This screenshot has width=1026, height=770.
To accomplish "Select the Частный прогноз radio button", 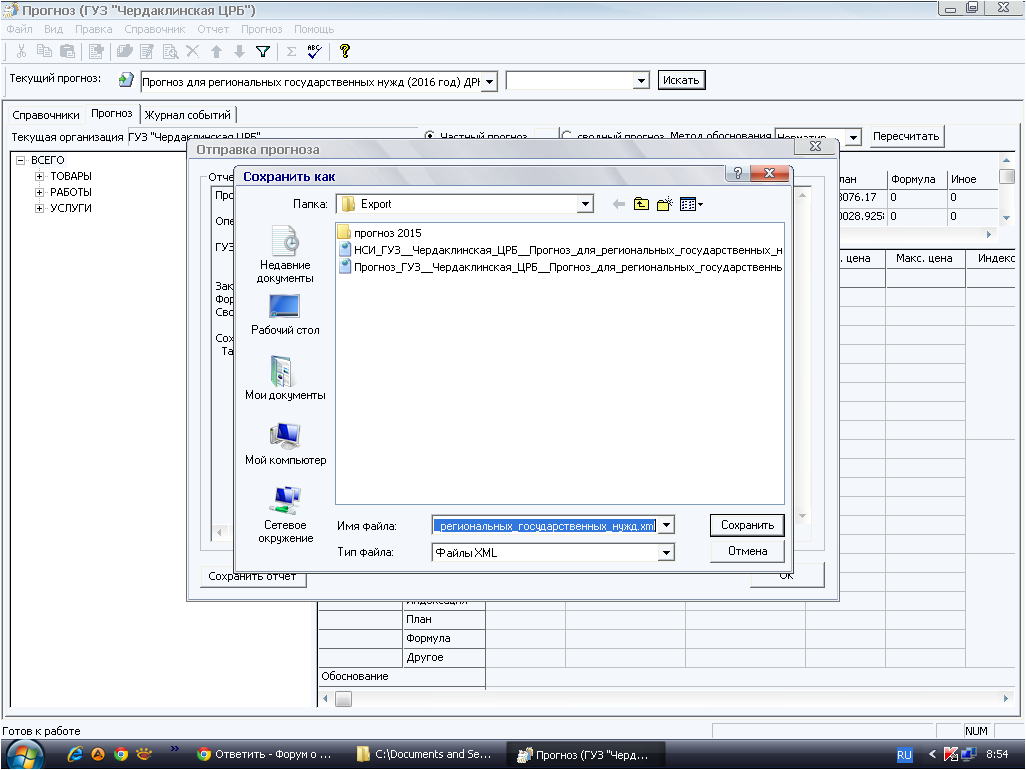I will 430,137.
